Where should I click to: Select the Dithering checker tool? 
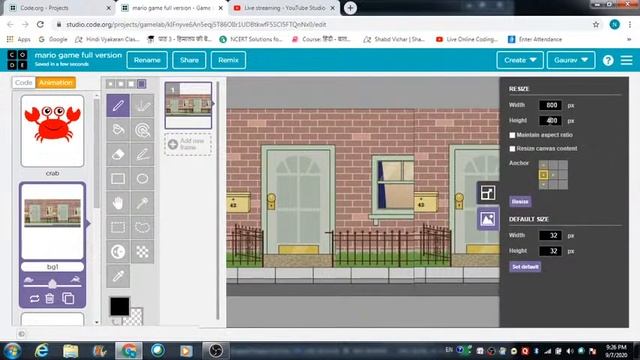[142, 251]
